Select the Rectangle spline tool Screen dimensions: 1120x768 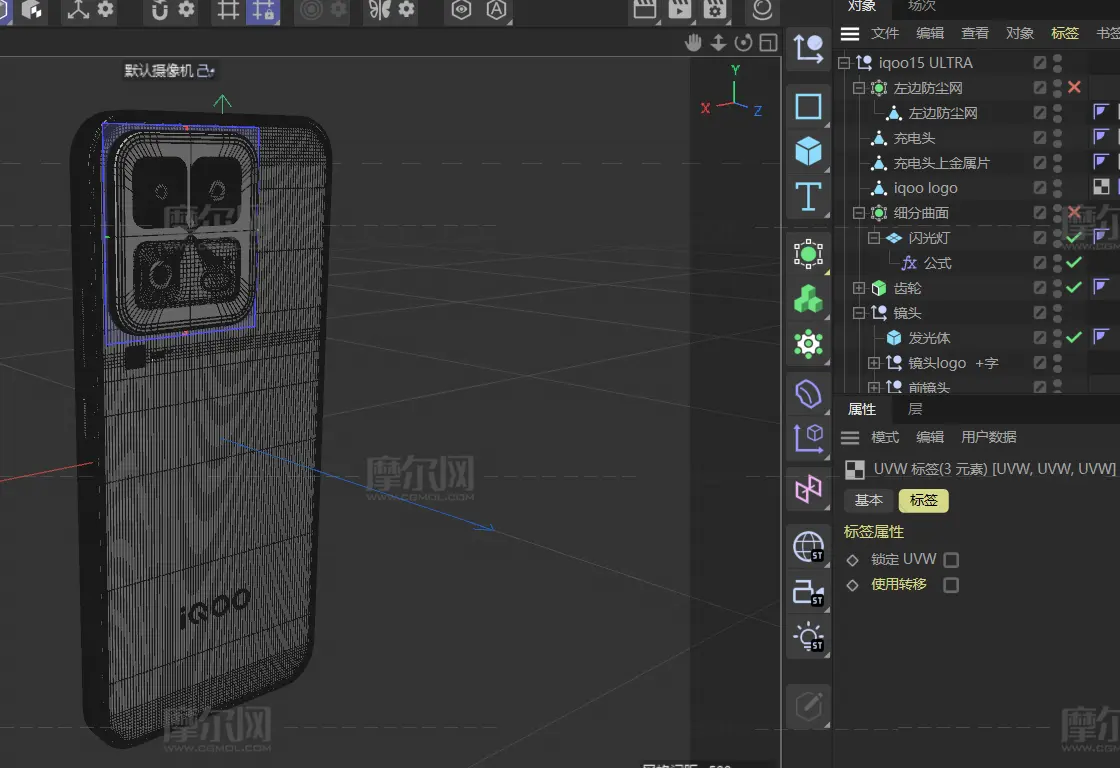click(808, 107)
